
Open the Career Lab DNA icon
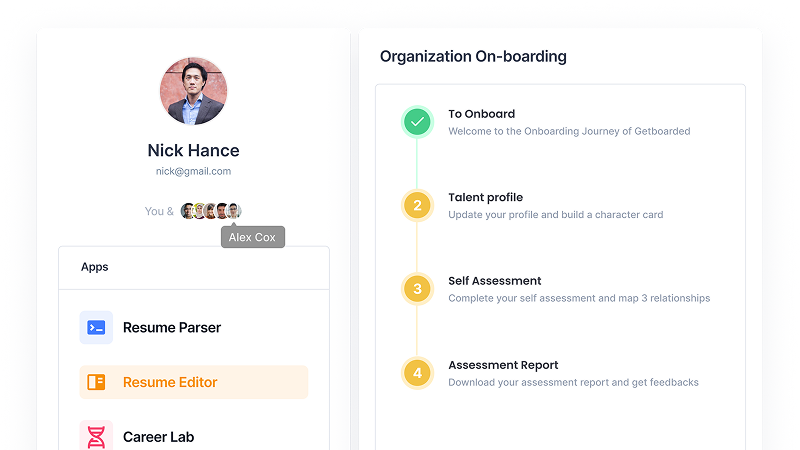tap(96, 436)
